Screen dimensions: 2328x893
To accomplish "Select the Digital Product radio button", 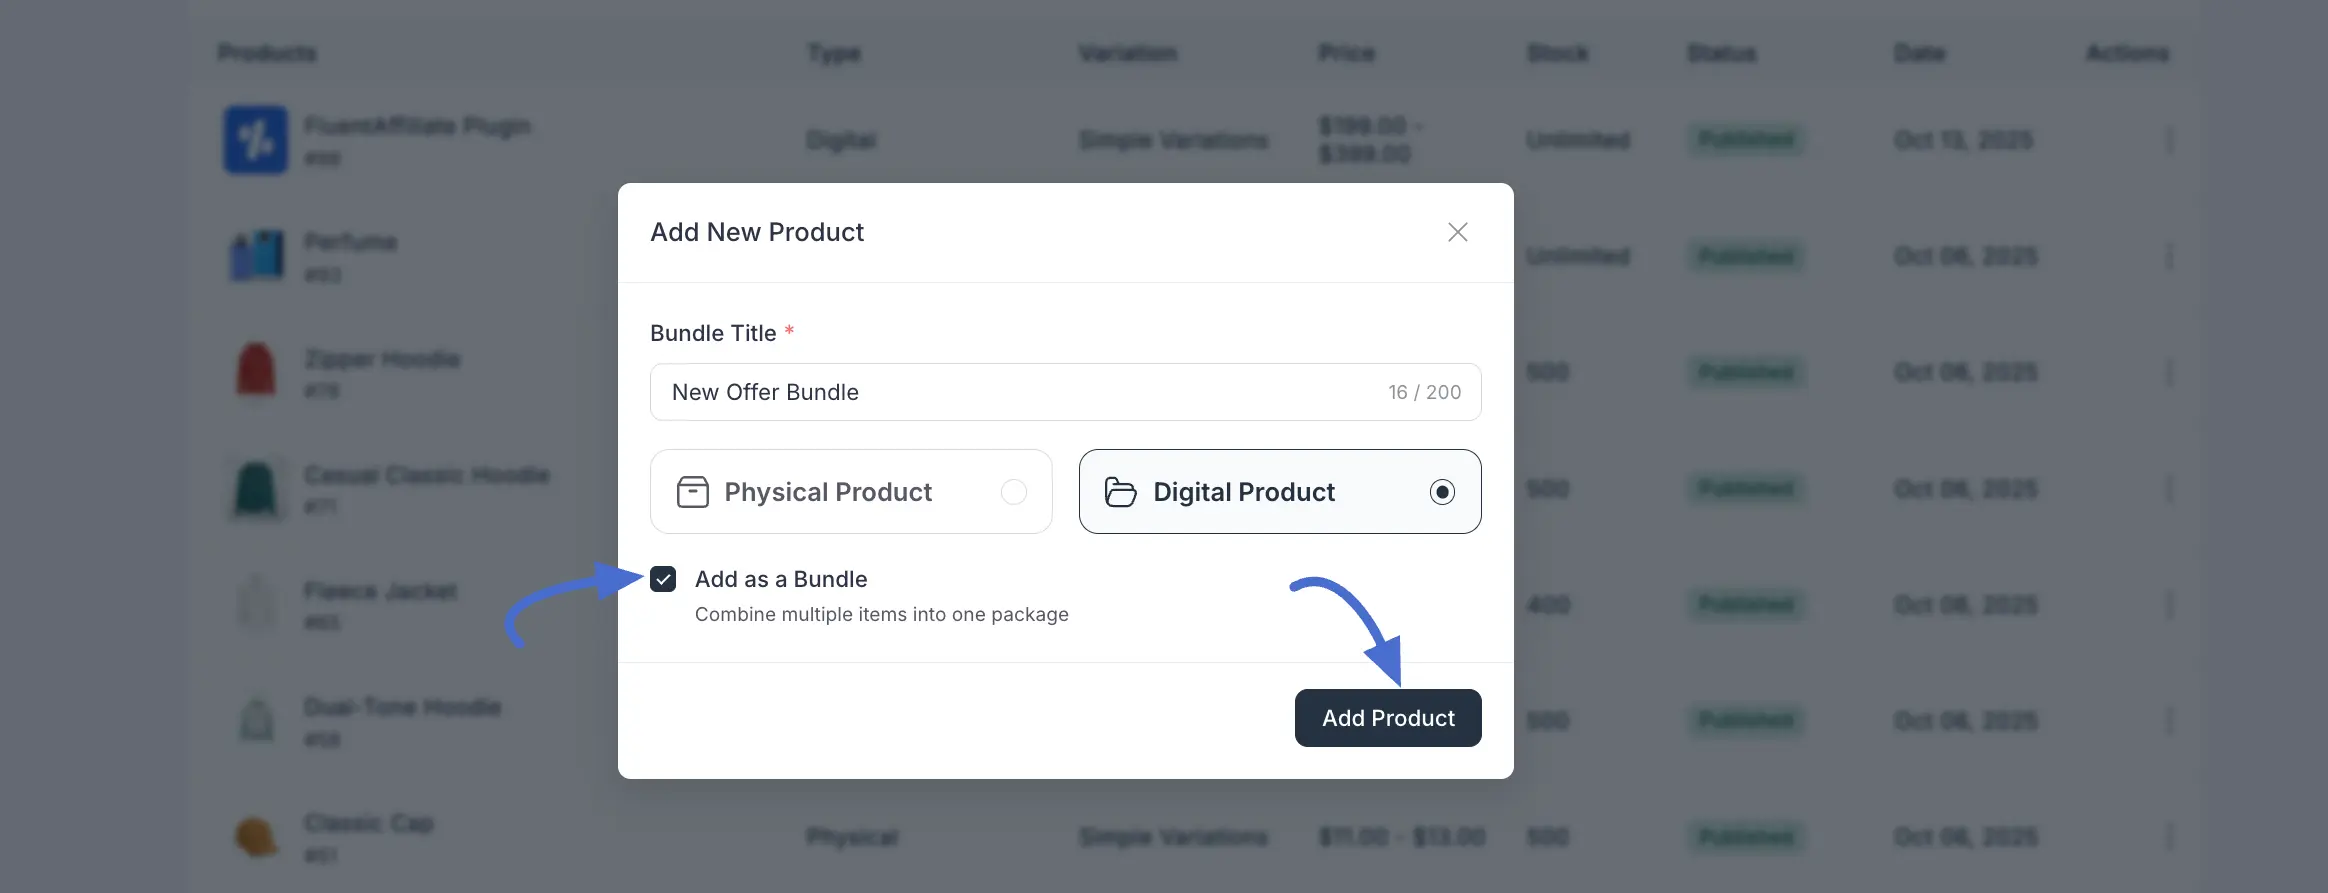I will tap(1443, 491).
